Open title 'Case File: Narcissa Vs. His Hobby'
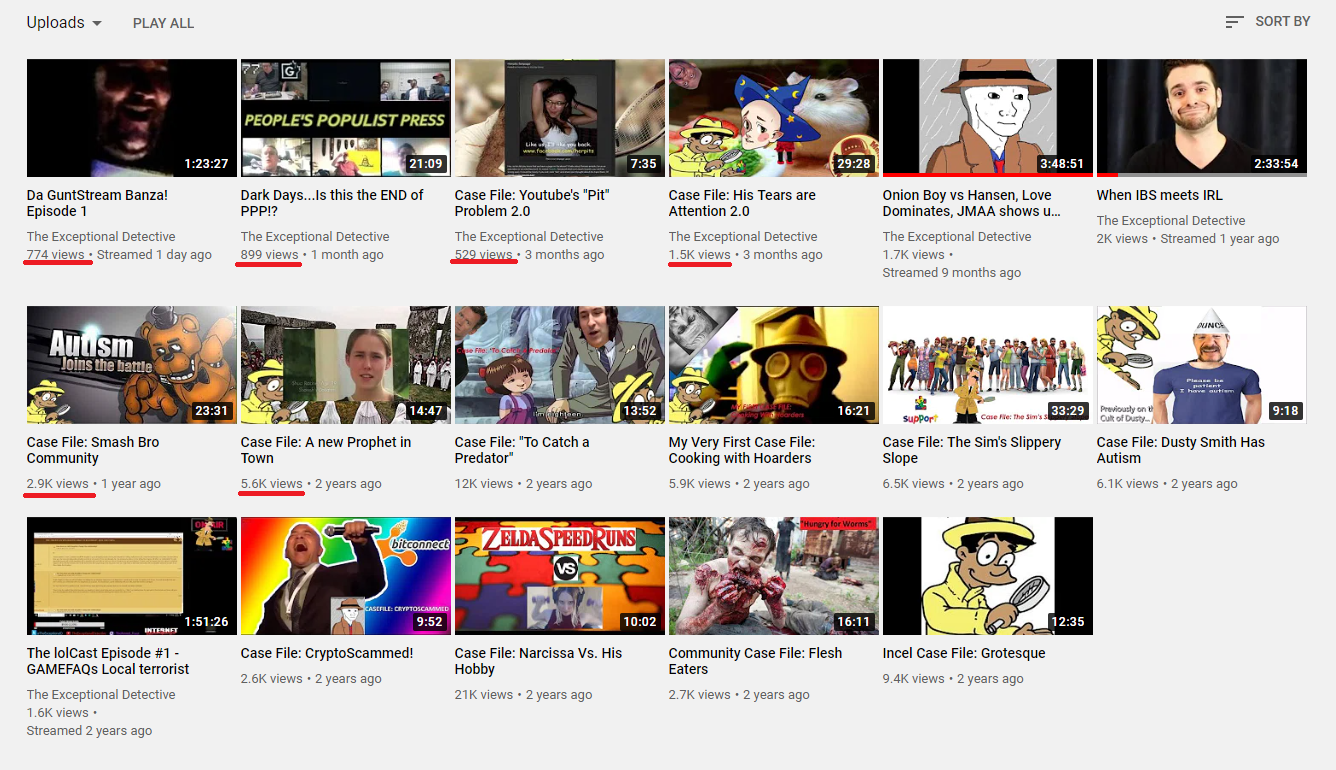 pos(538,661)
